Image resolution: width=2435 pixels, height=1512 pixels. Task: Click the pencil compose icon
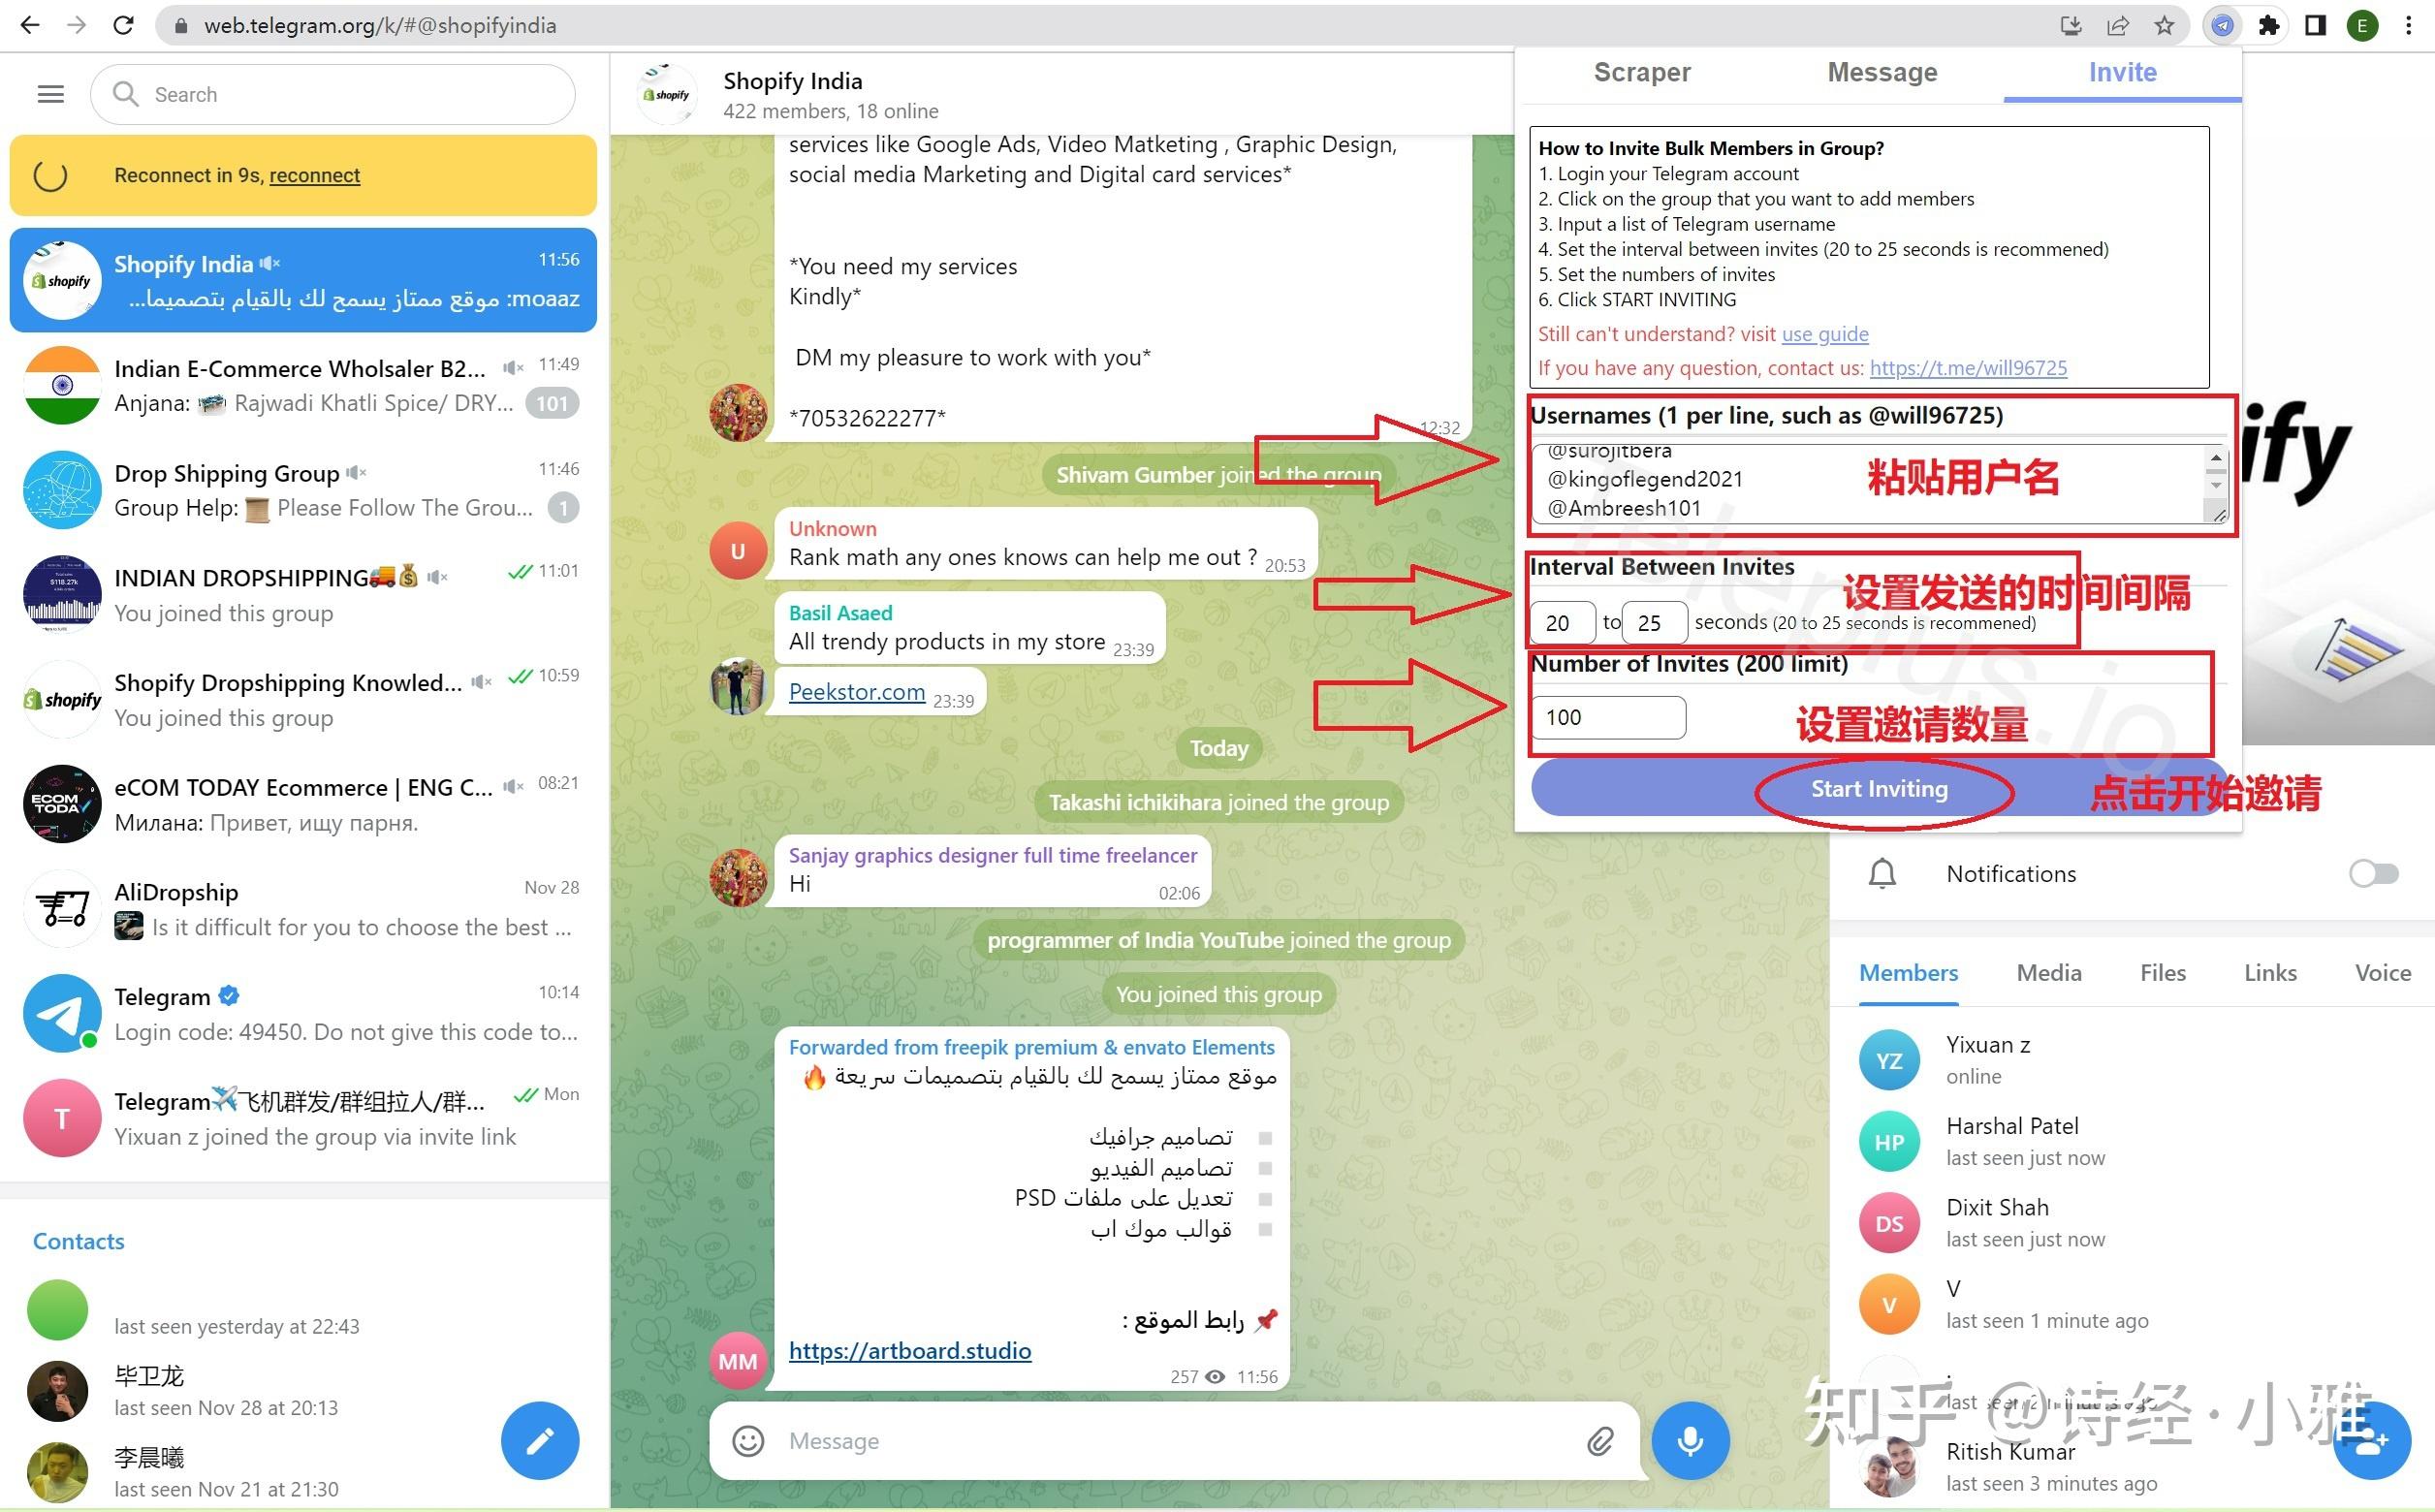pyautogui.click(x=540, y=1439)
